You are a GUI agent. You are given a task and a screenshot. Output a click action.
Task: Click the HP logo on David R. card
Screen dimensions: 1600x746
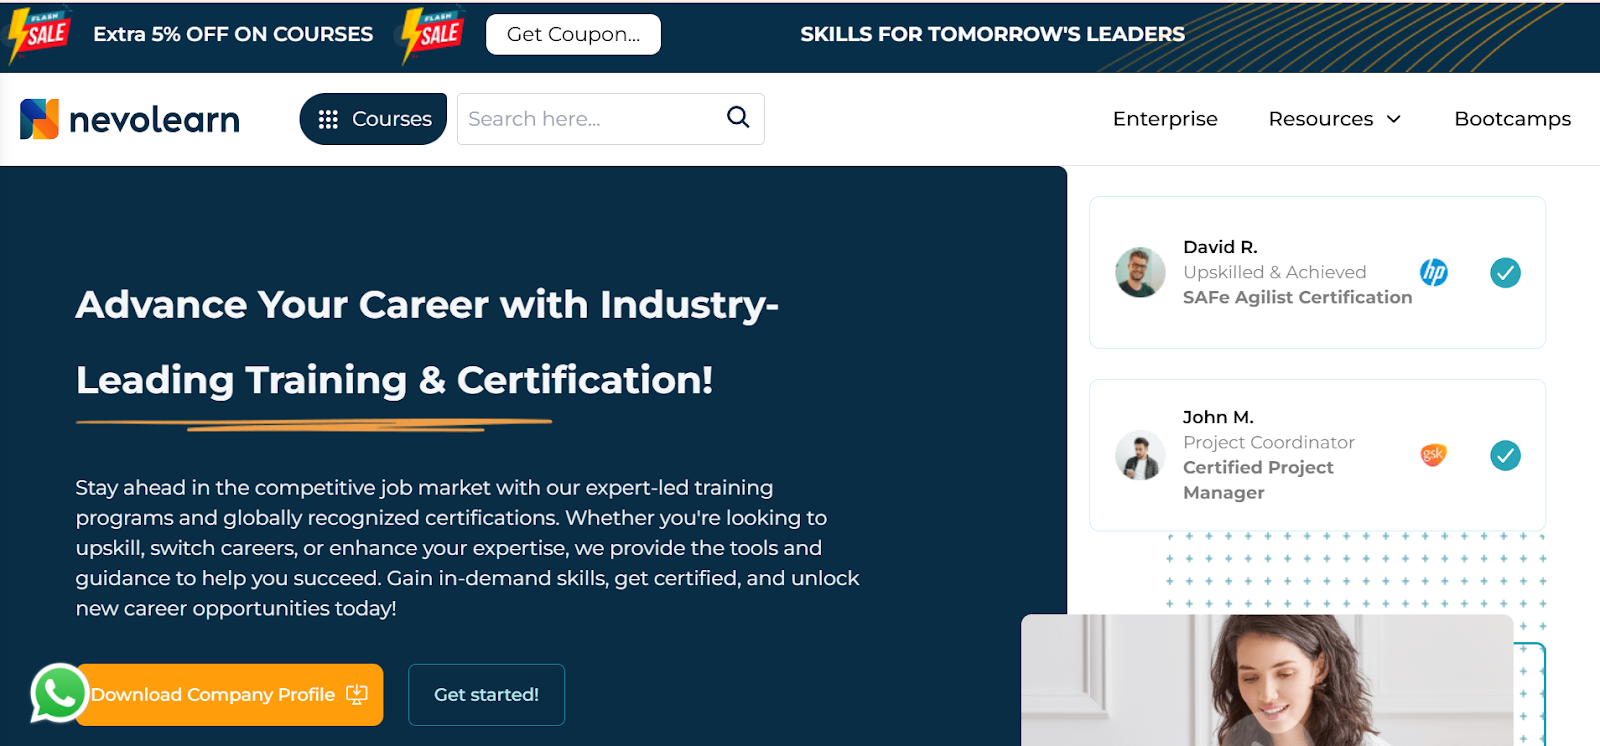tap(1434, 272)
